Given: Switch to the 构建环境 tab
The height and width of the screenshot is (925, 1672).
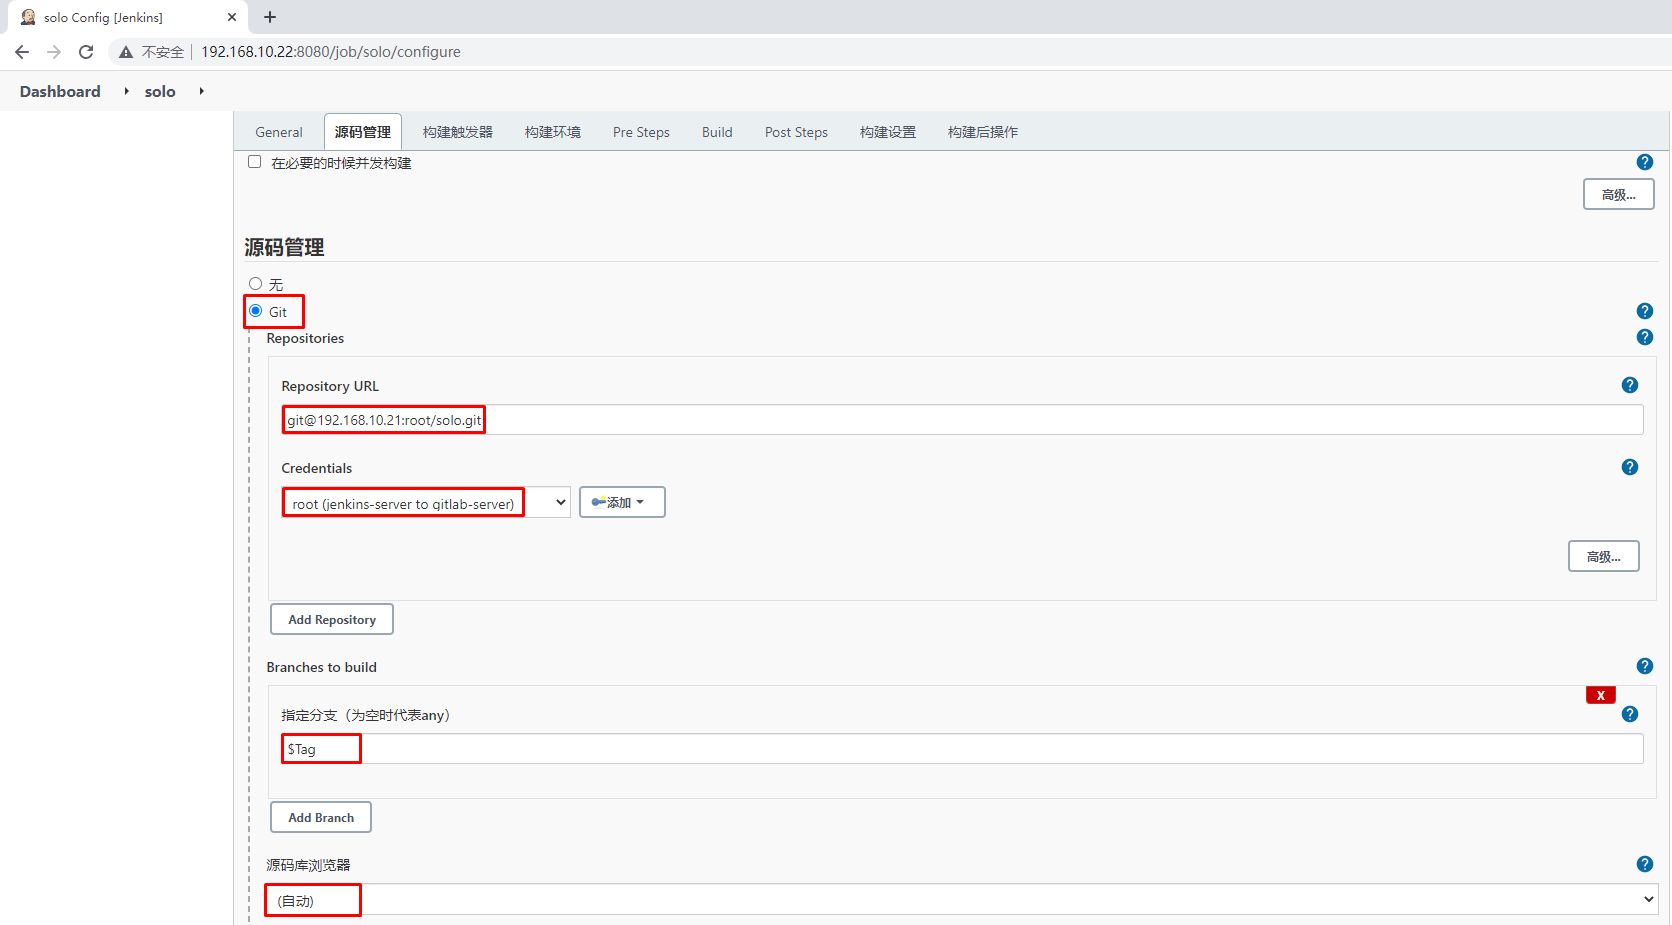Looking at the screenshot, I should click(x=553, y=132).
